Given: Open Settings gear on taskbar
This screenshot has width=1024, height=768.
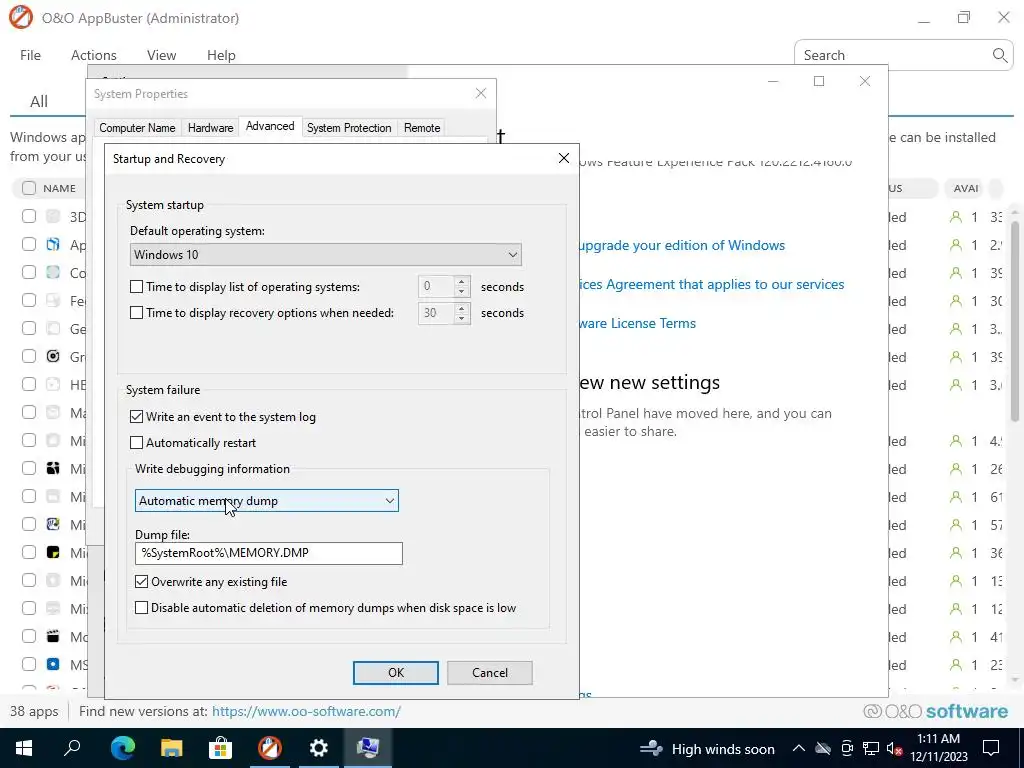Looking at the screenshot, I should (319, 748).
